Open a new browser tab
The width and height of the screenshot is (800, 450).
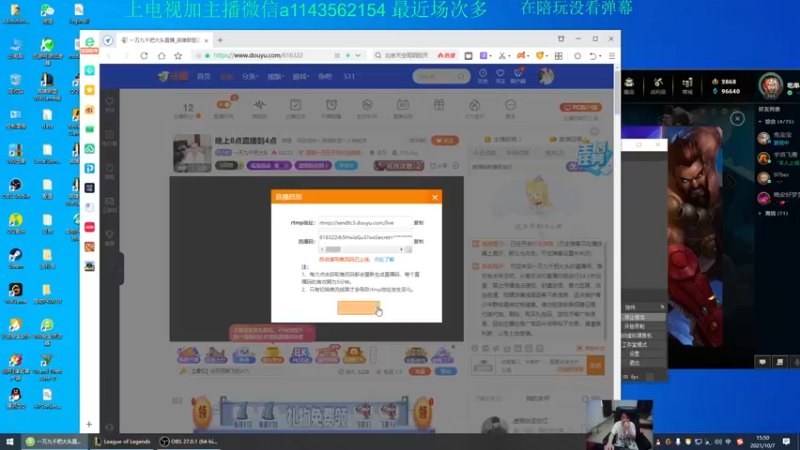coord(220,40)
